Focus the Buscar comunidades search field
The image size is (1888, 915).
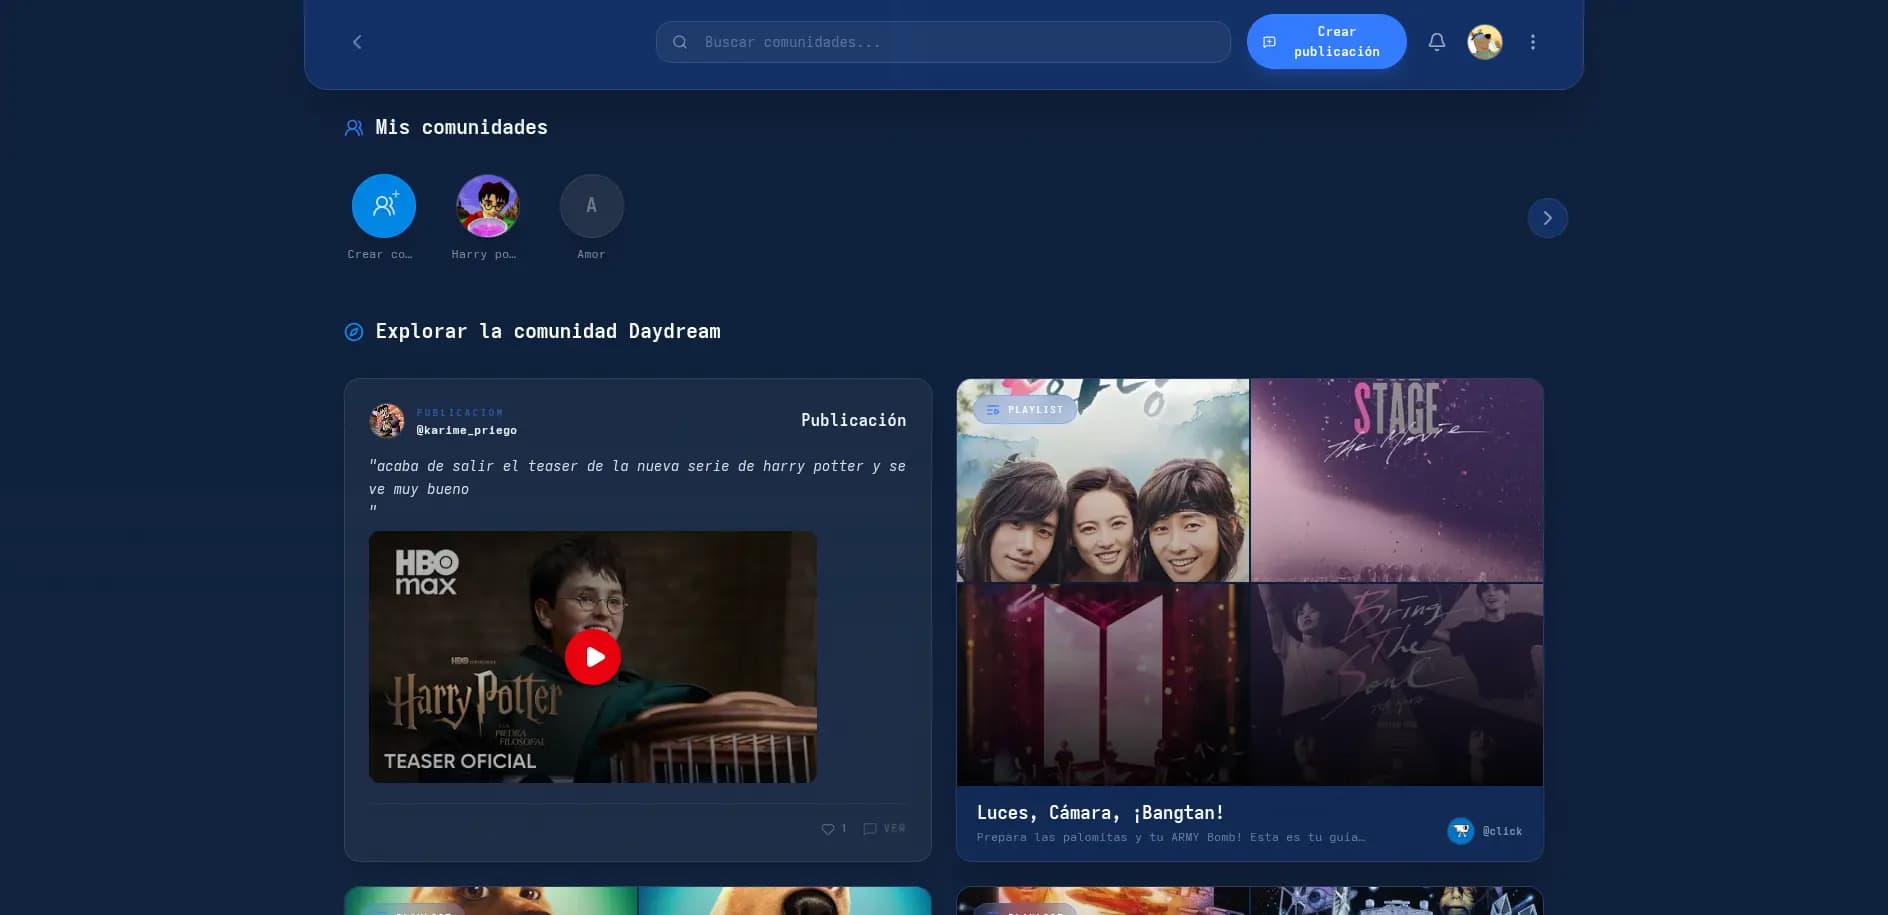coord(943,42)
